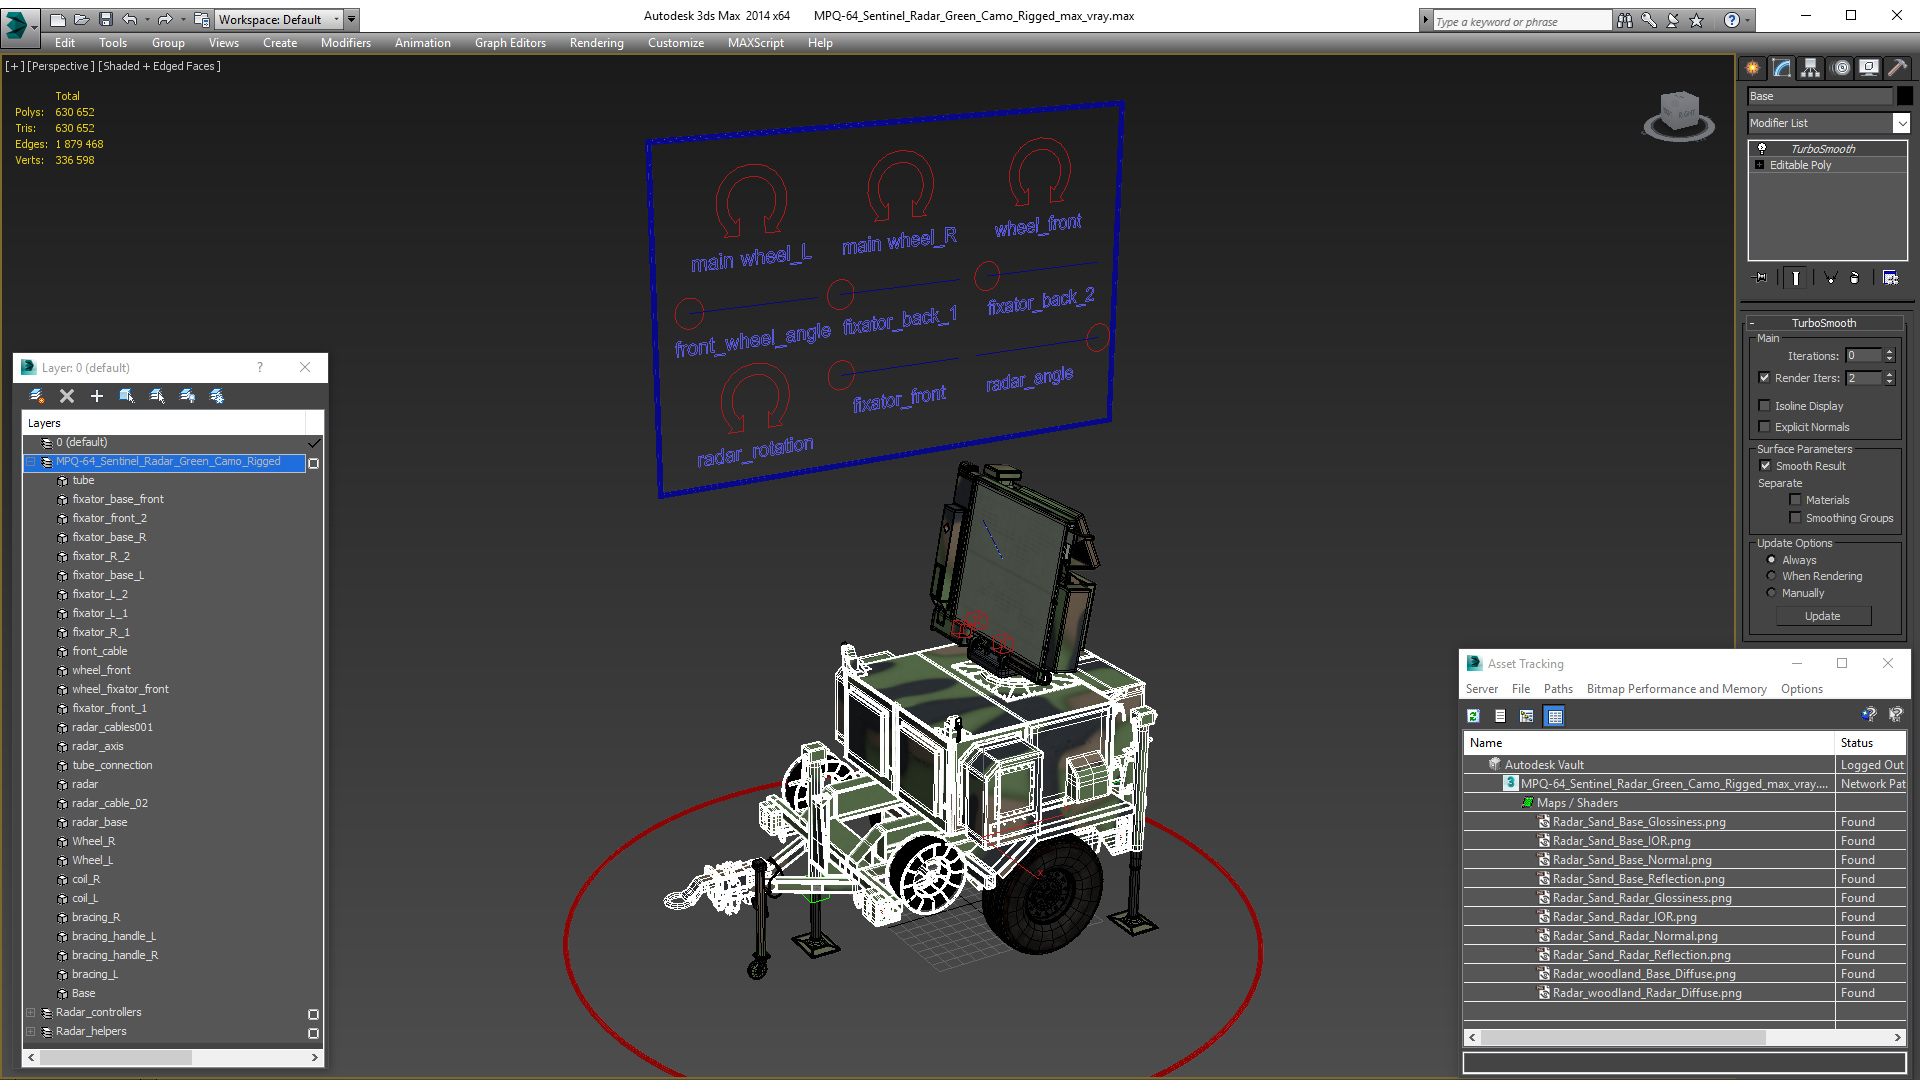Click the Perspective viewport label

point(61,66)
